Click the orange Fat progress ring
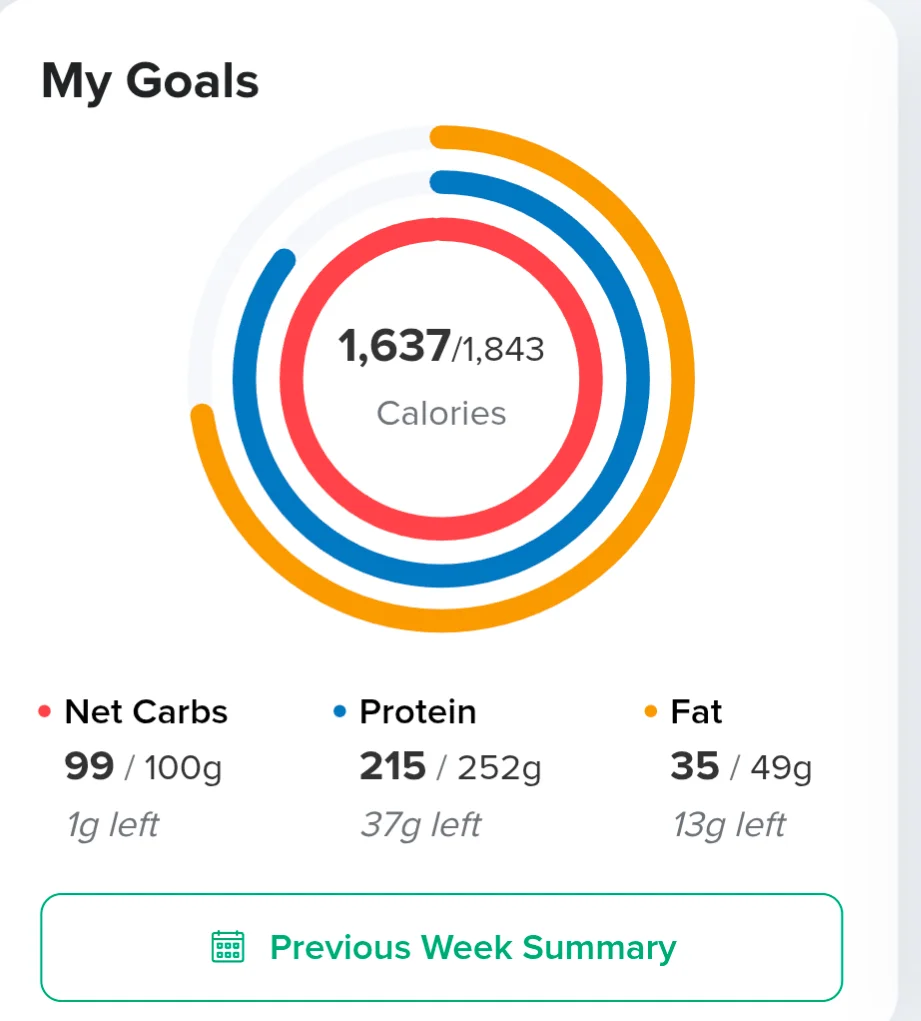Image resolution: width=921 pixels, height=1021 pixels. 682,378
